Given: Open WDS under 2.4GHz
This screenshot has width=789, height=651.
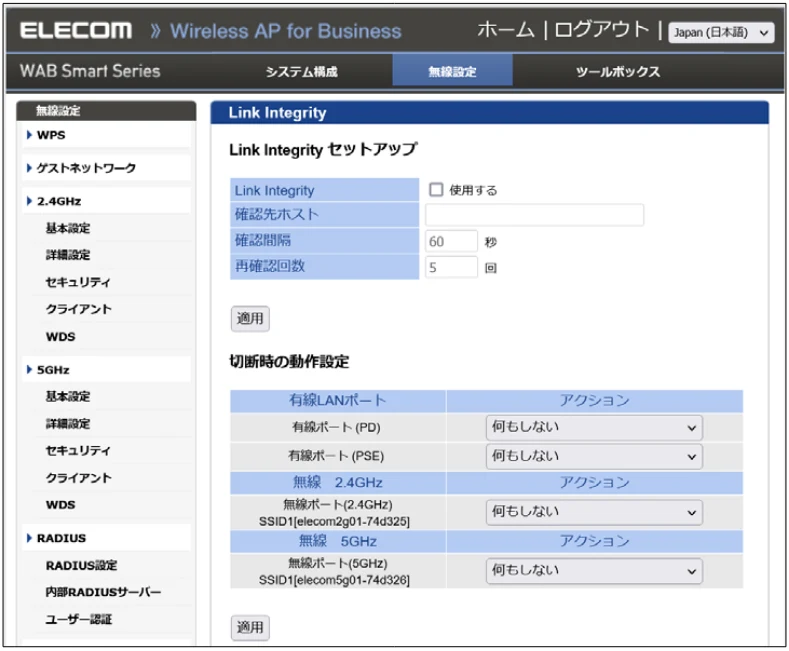Looking at the screenshot, I should pos(60,337).
